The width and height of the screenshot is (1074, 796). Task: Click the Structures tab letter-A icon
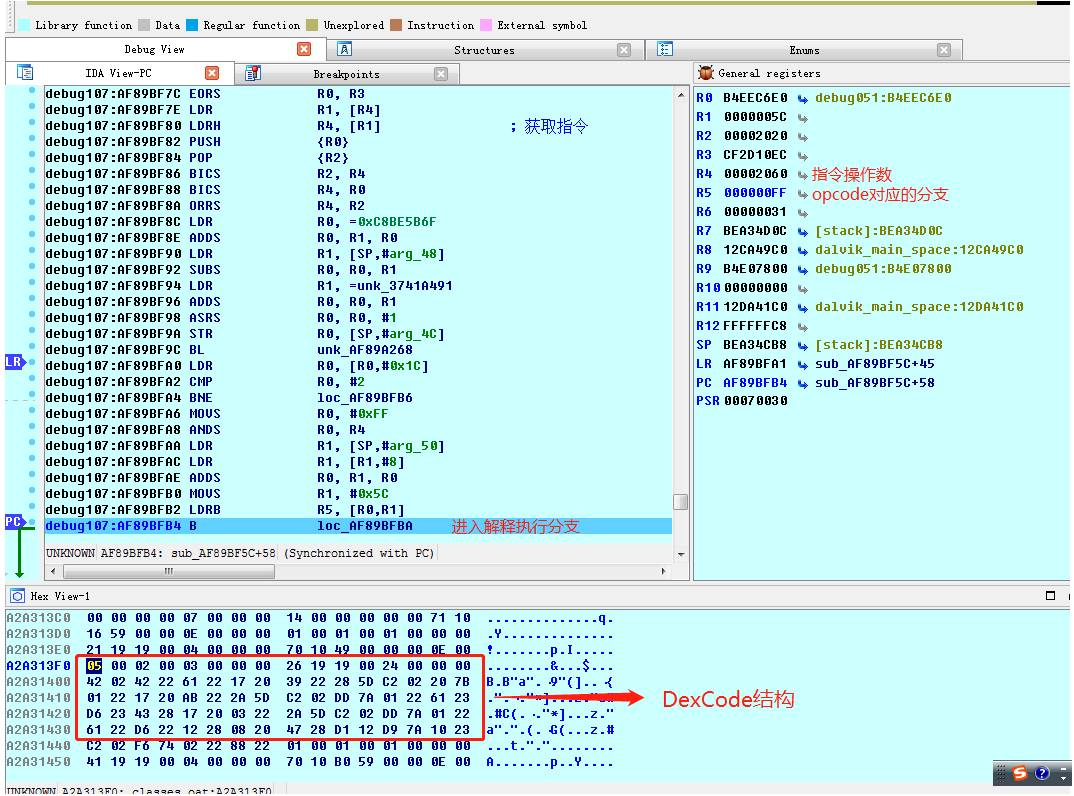click(347, 48)
